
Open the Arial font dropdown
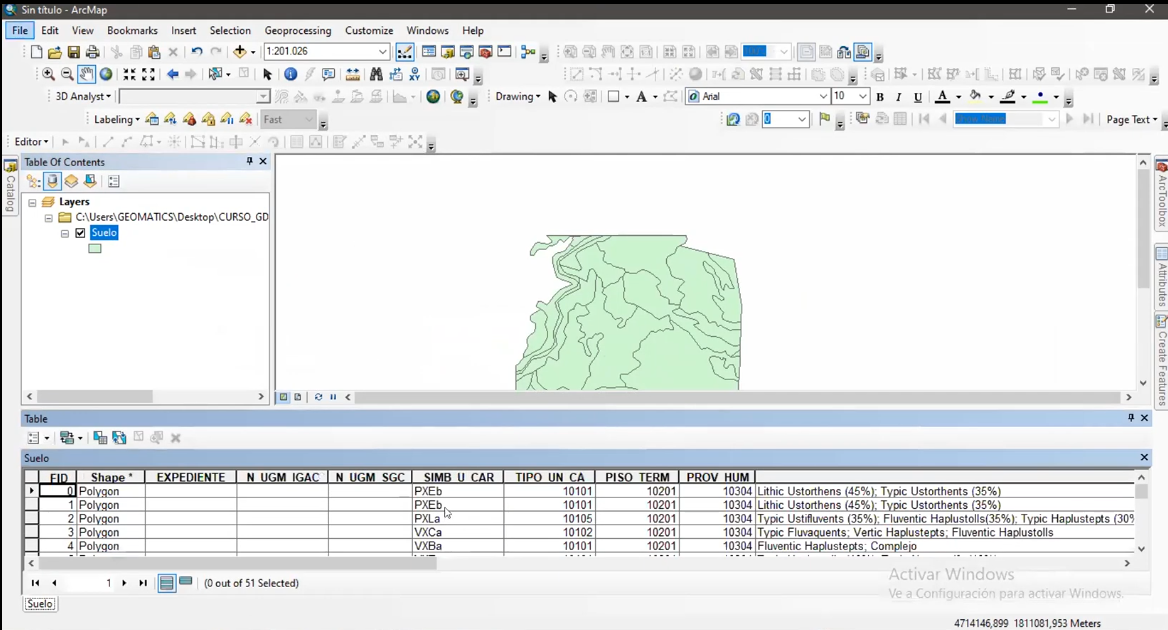(x=823, y=97)
